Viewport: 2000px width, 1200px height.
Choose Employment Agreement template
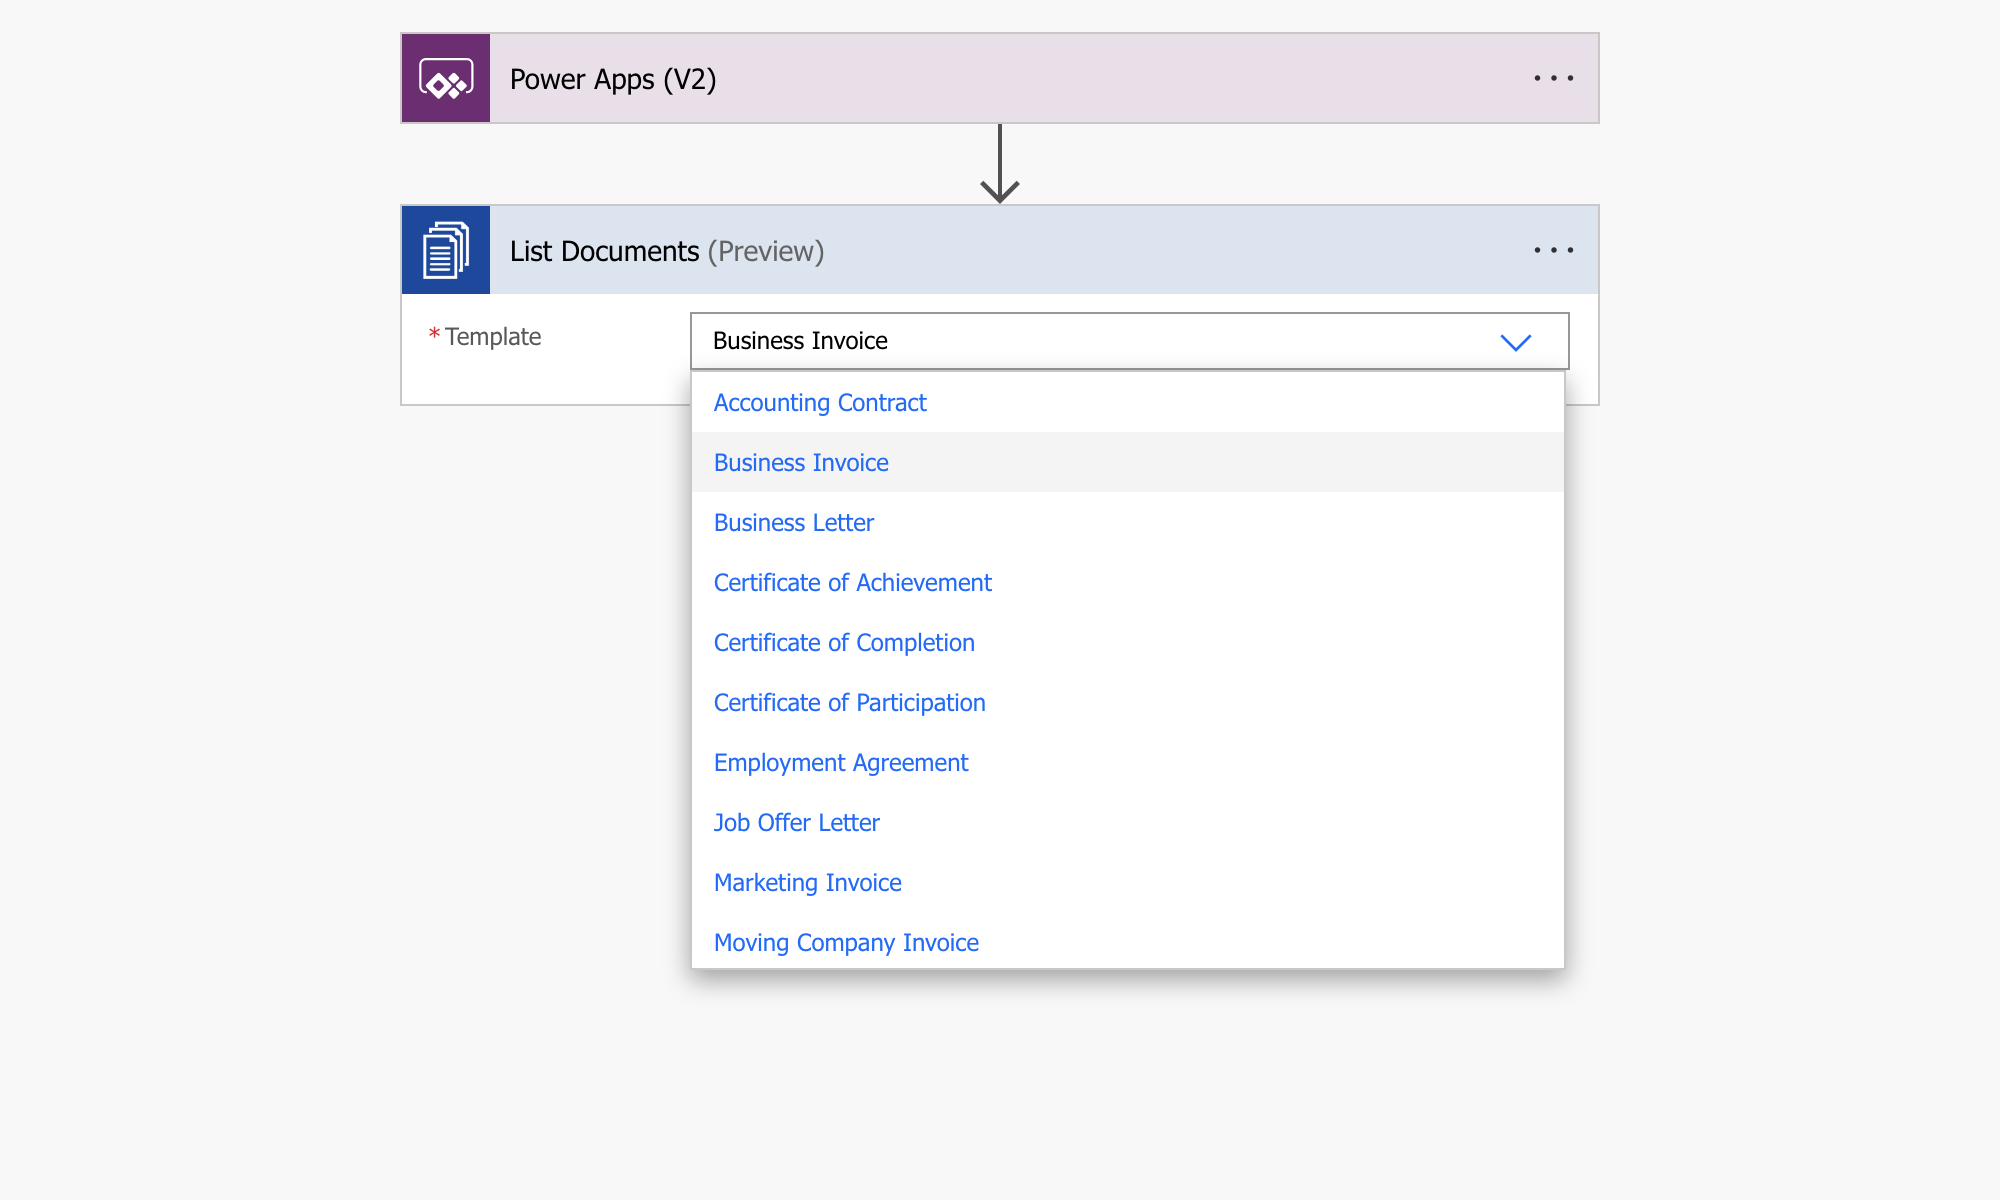tap(840, 762)
